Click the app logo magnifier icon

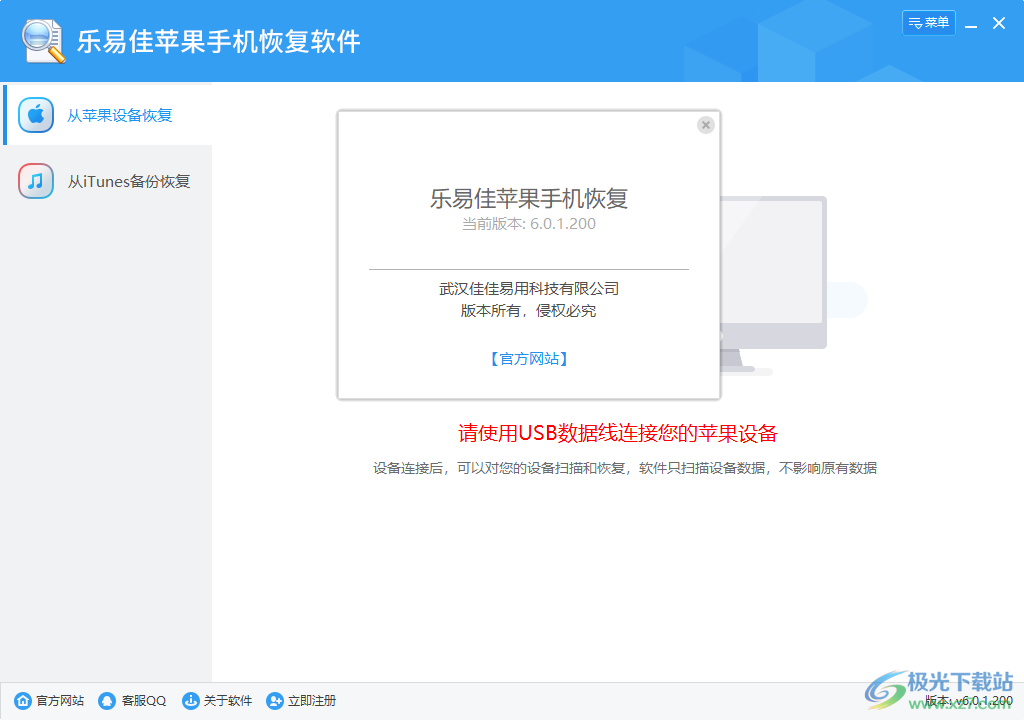(x=44, y=41)
